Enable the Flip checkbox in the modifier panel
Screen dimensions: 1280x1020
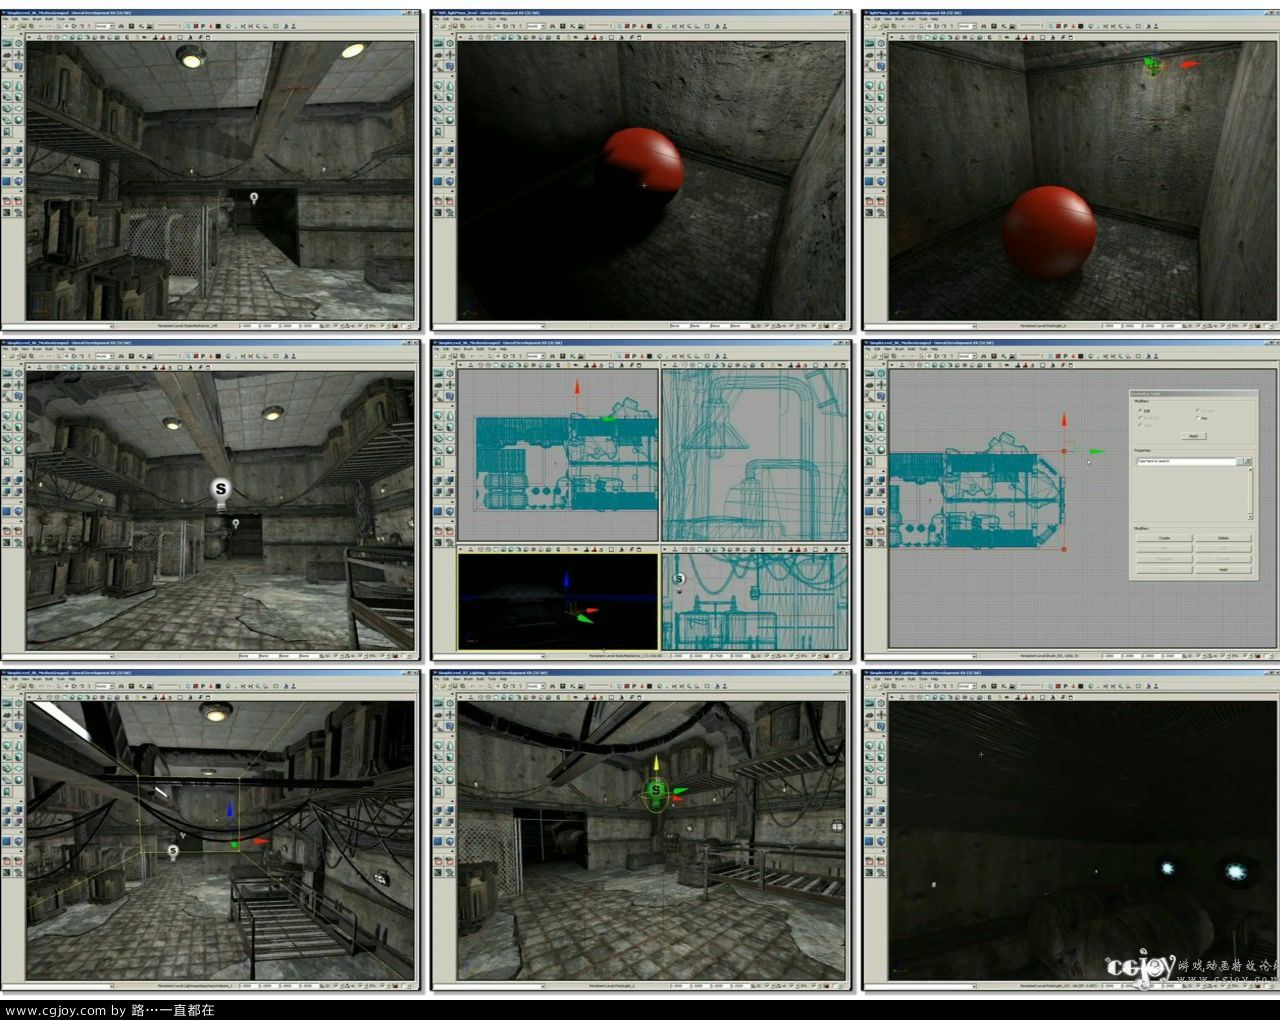pyautogui.click(x=1198, y=418)
